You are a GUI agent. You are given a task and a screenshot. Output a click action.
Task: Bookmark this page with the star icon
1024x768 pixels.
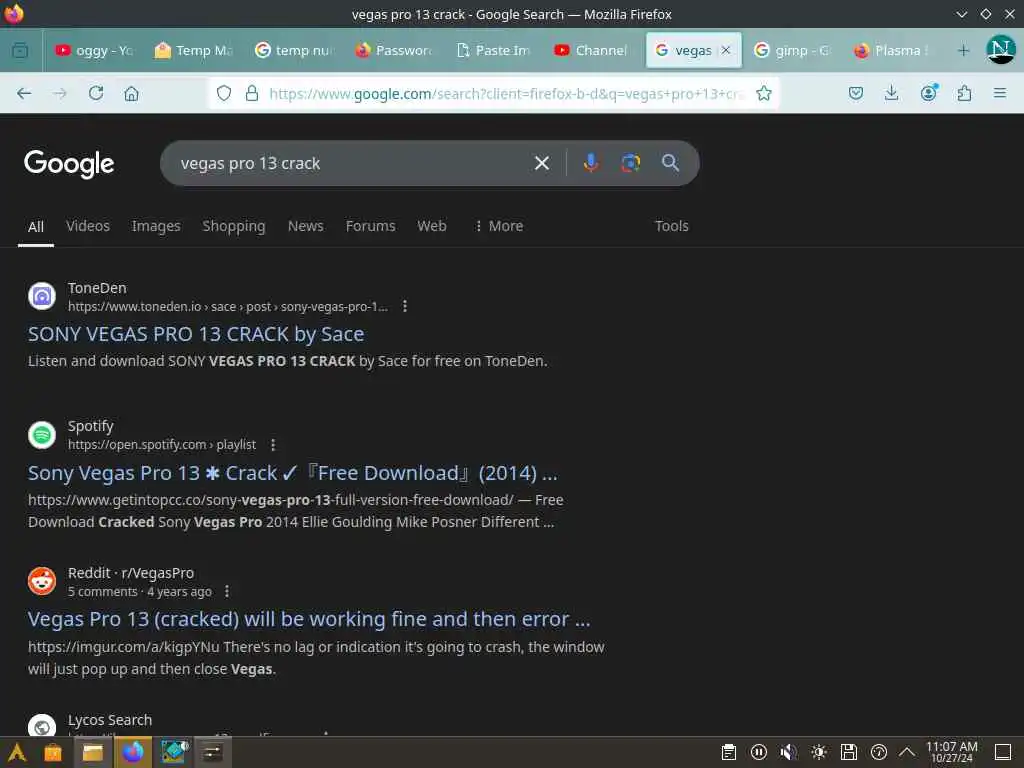click(763, 93)
